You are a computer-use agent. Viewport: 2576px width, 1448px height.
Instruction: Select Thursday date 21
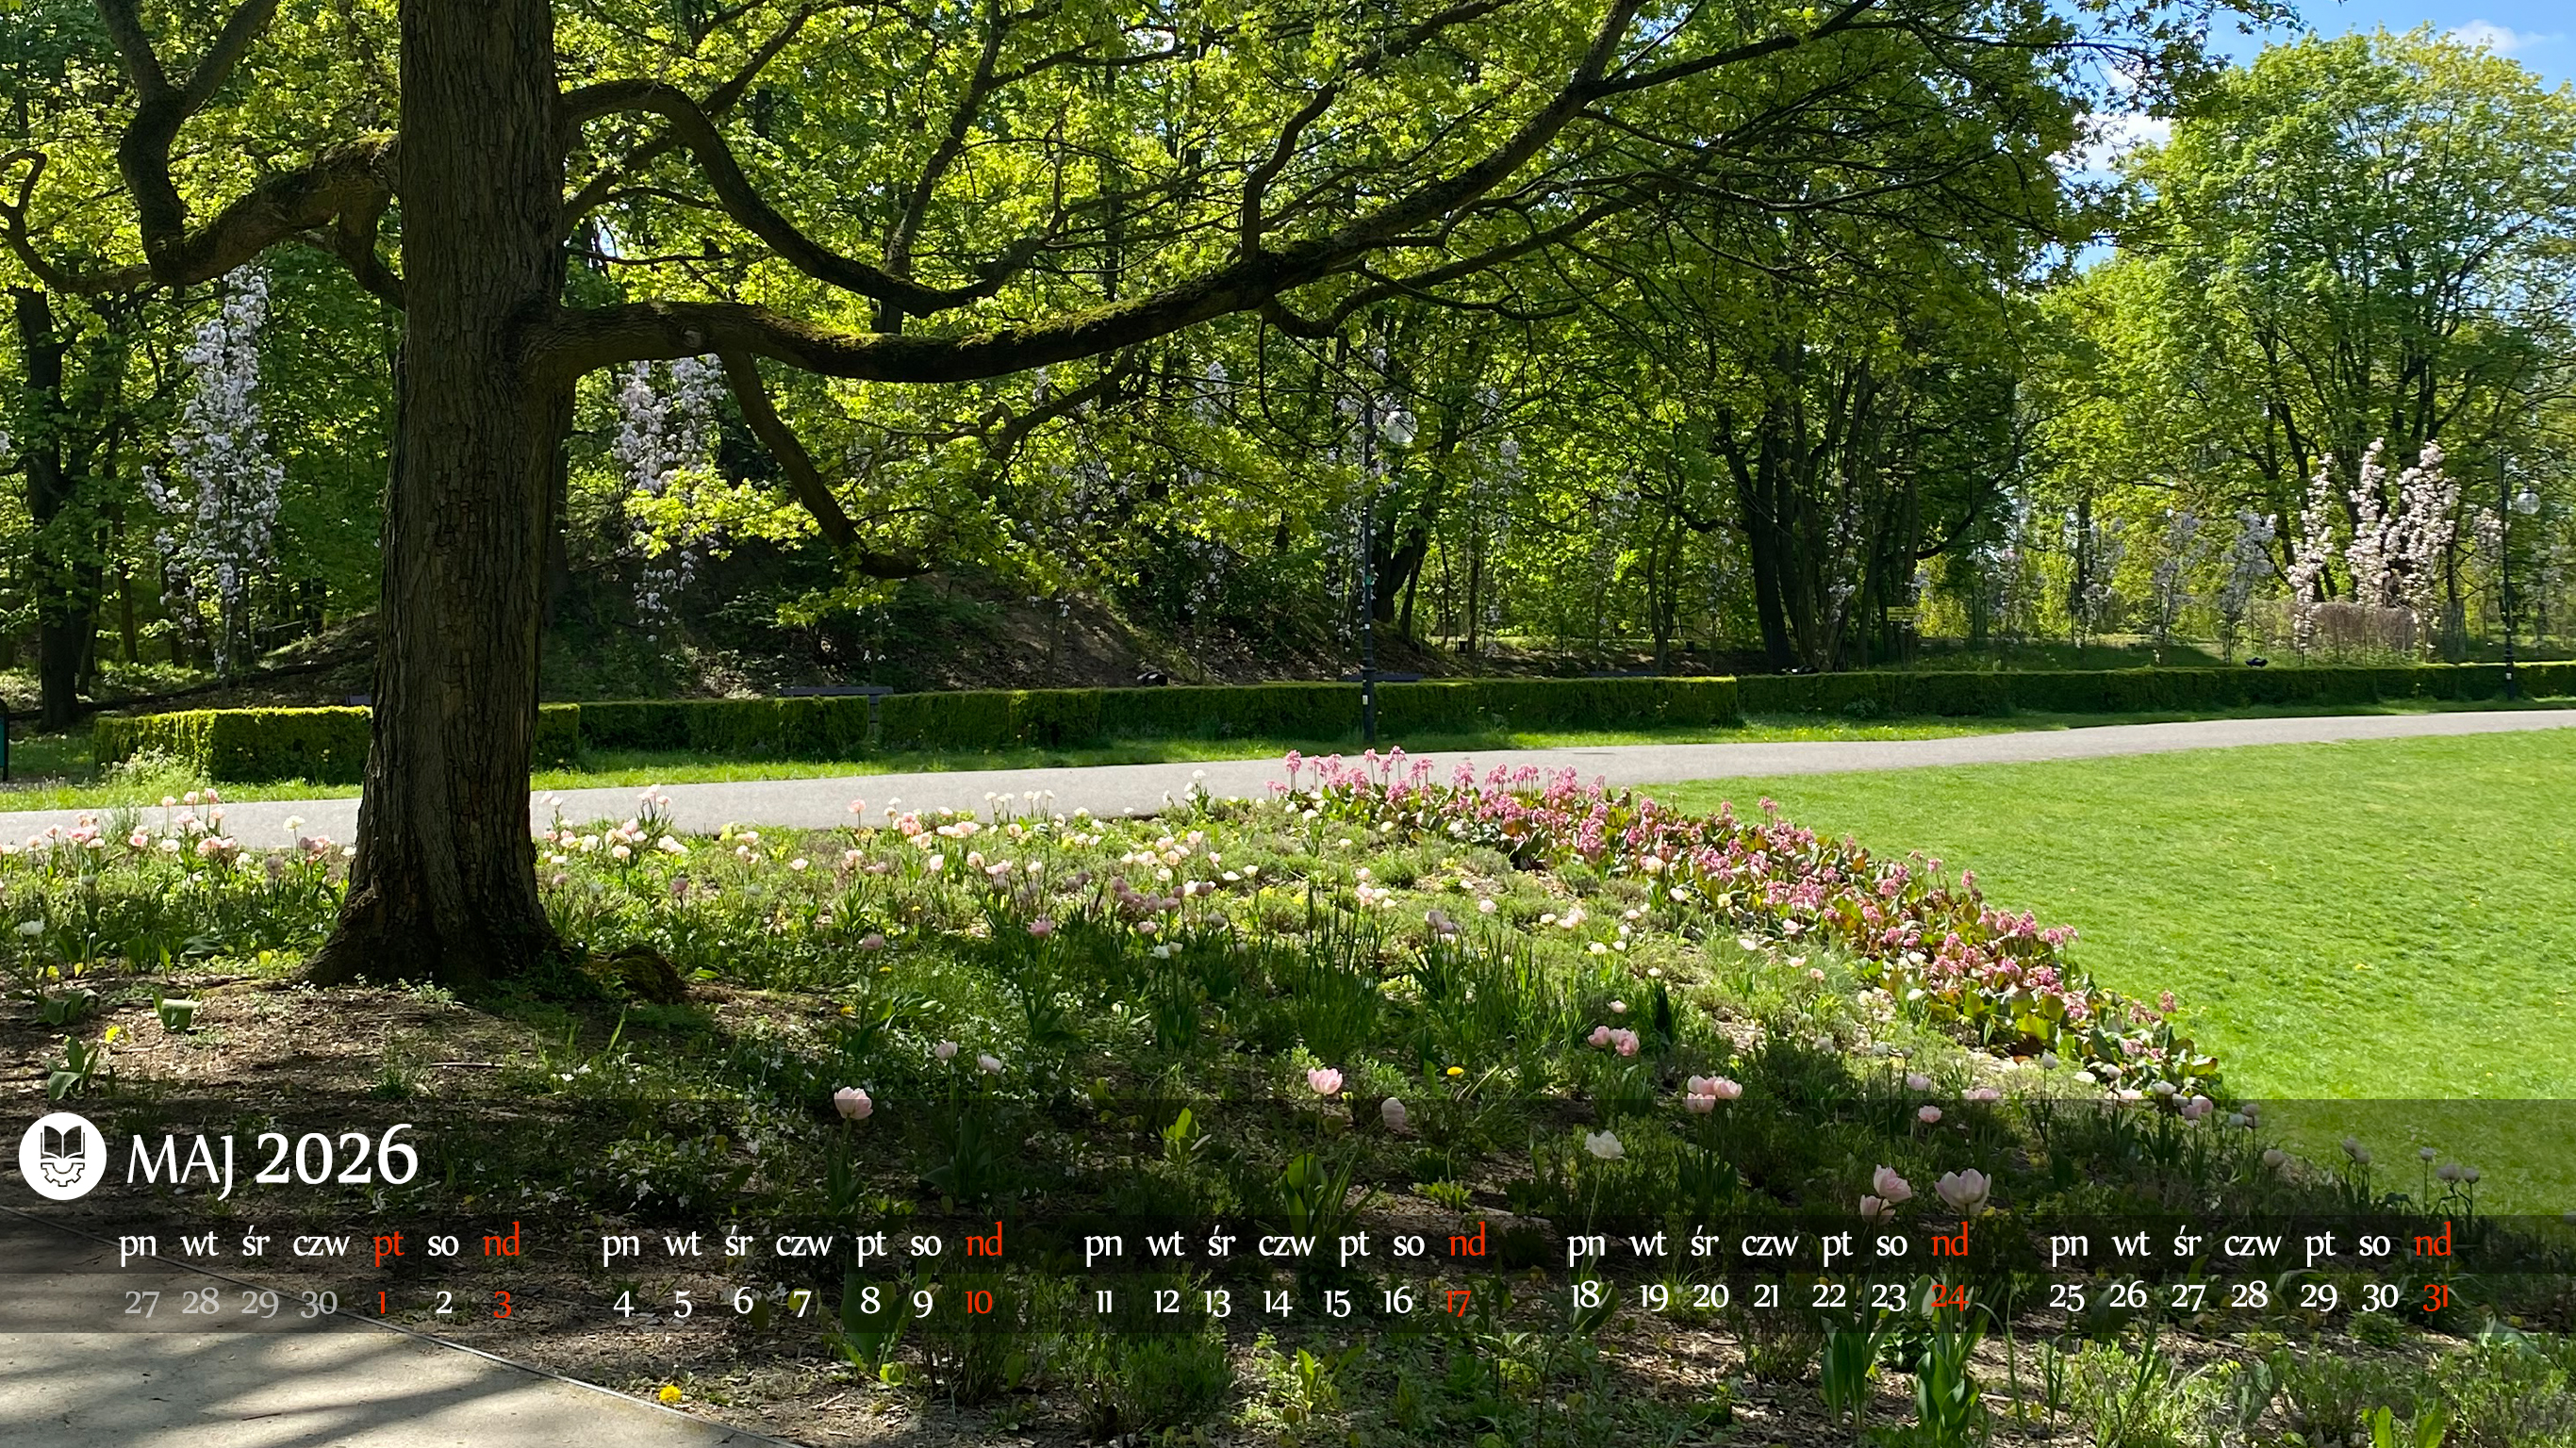pyautogui.click(x=1766, y=1295)
